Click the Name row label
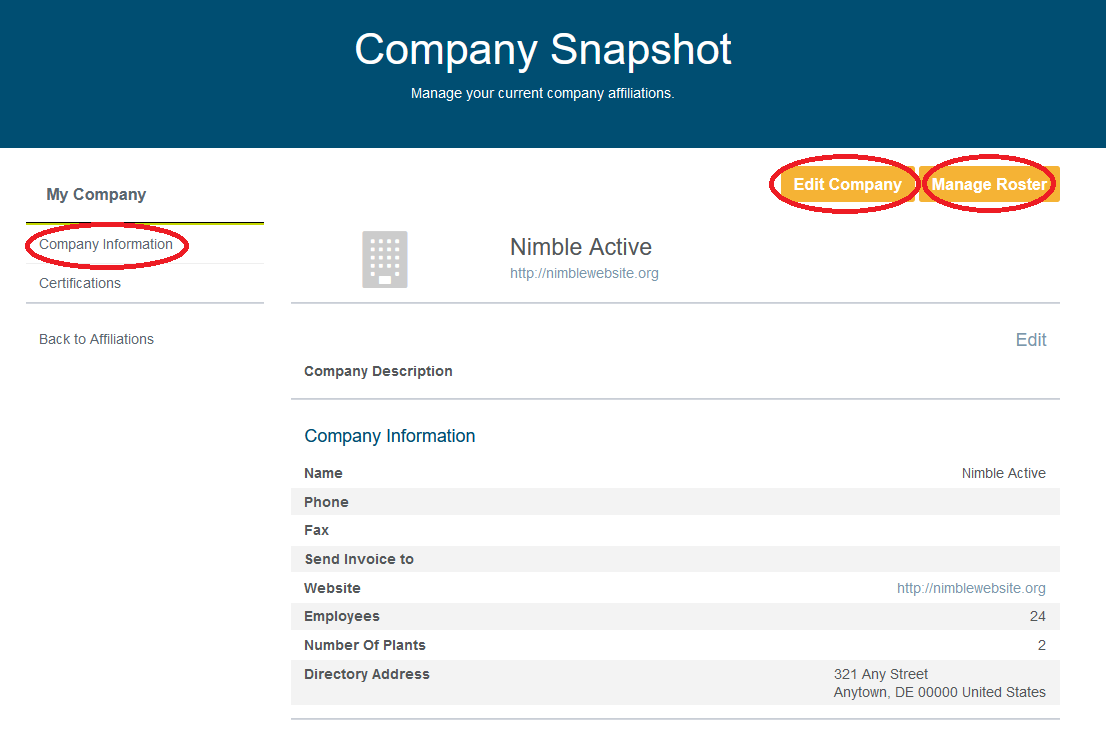This screenshot has height=739, width=1106. point(323,473)
